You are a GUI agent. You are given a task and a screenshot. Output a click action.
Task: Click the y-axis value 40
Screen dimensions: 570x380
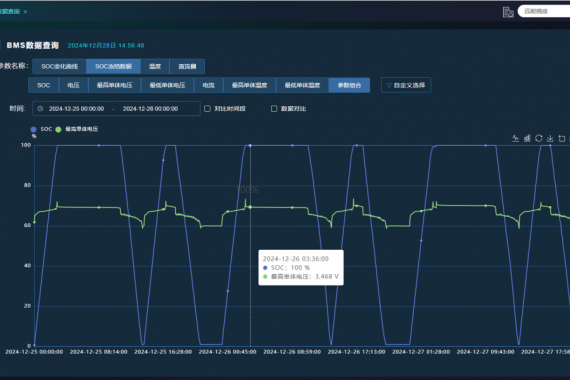pyautogui.click(x=27, y=266)
